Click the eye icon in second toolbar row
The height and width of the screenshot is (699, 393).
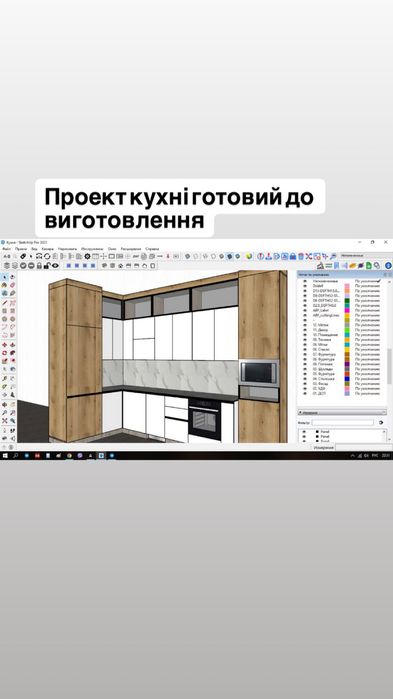click(55, 266)
